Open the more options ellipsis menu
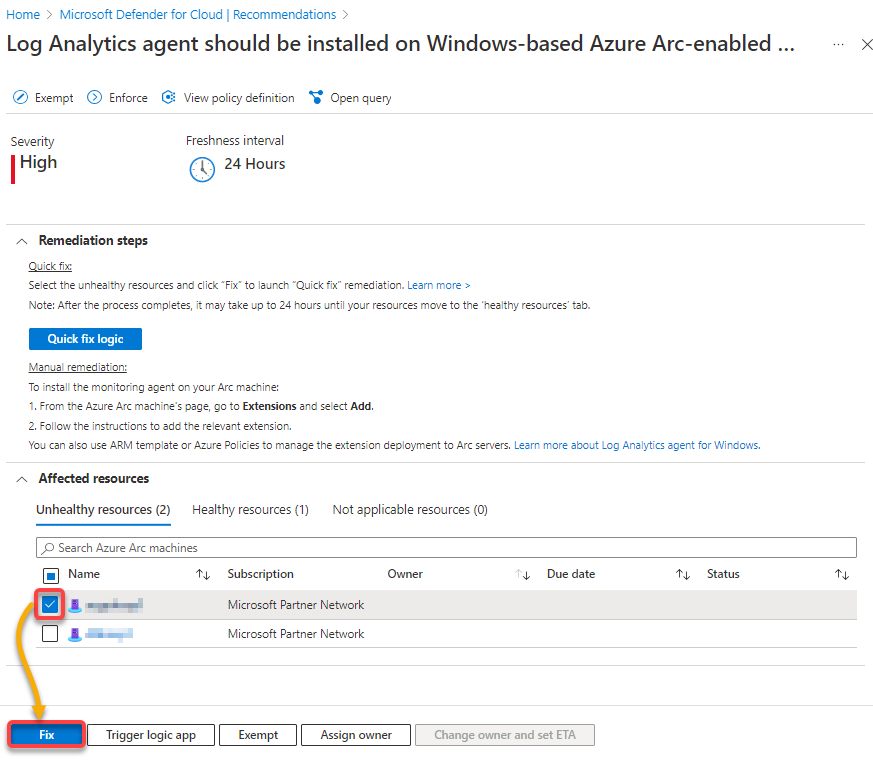 pos(838,44)
